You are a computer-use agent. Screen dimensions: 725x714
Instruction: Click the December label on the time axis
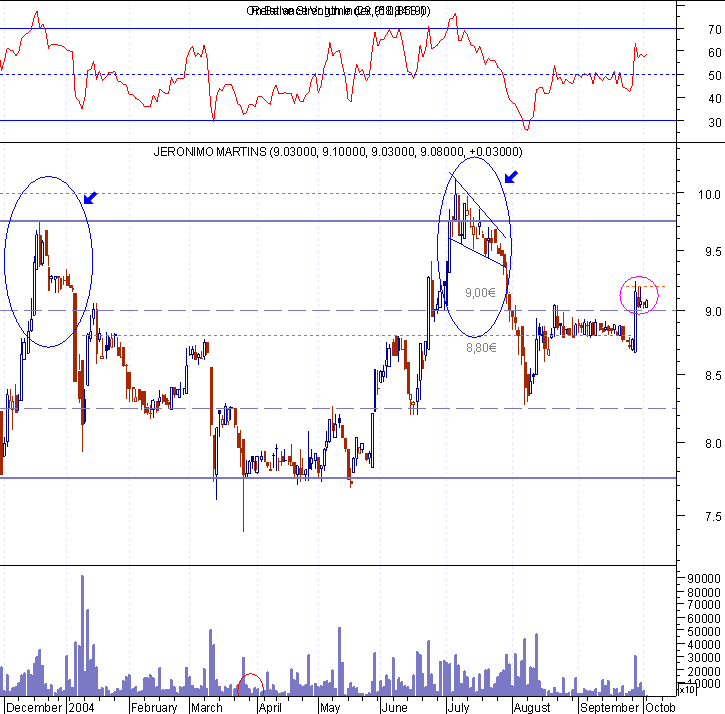coord(34,708)
